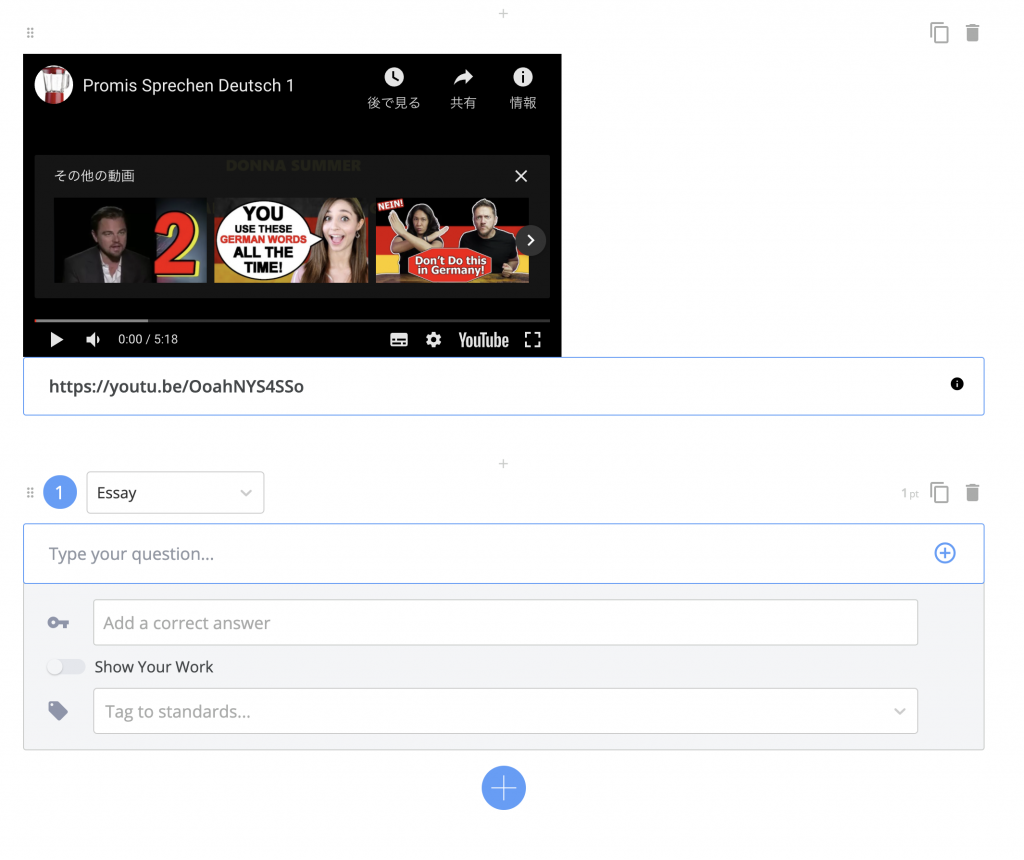Click the info icon in the URL field

957,384
